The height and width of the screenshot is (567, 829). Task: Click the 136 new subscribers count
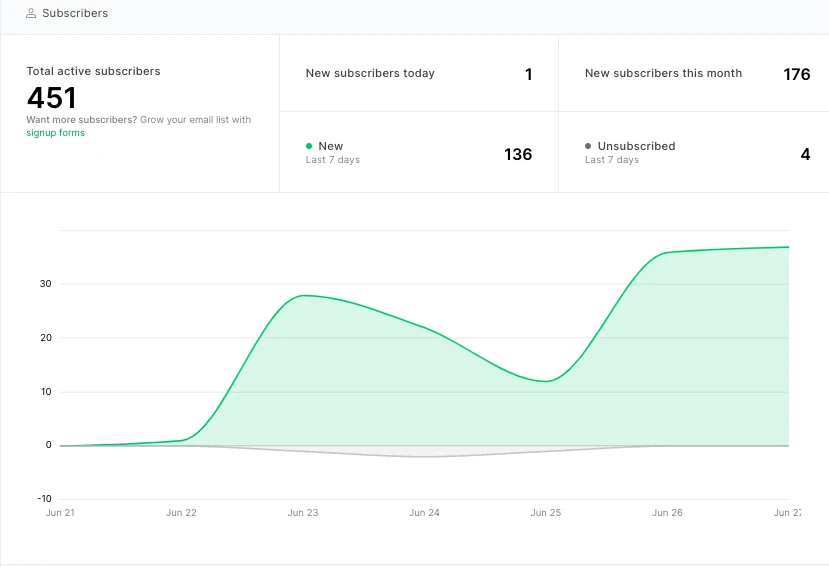point(518,154)
